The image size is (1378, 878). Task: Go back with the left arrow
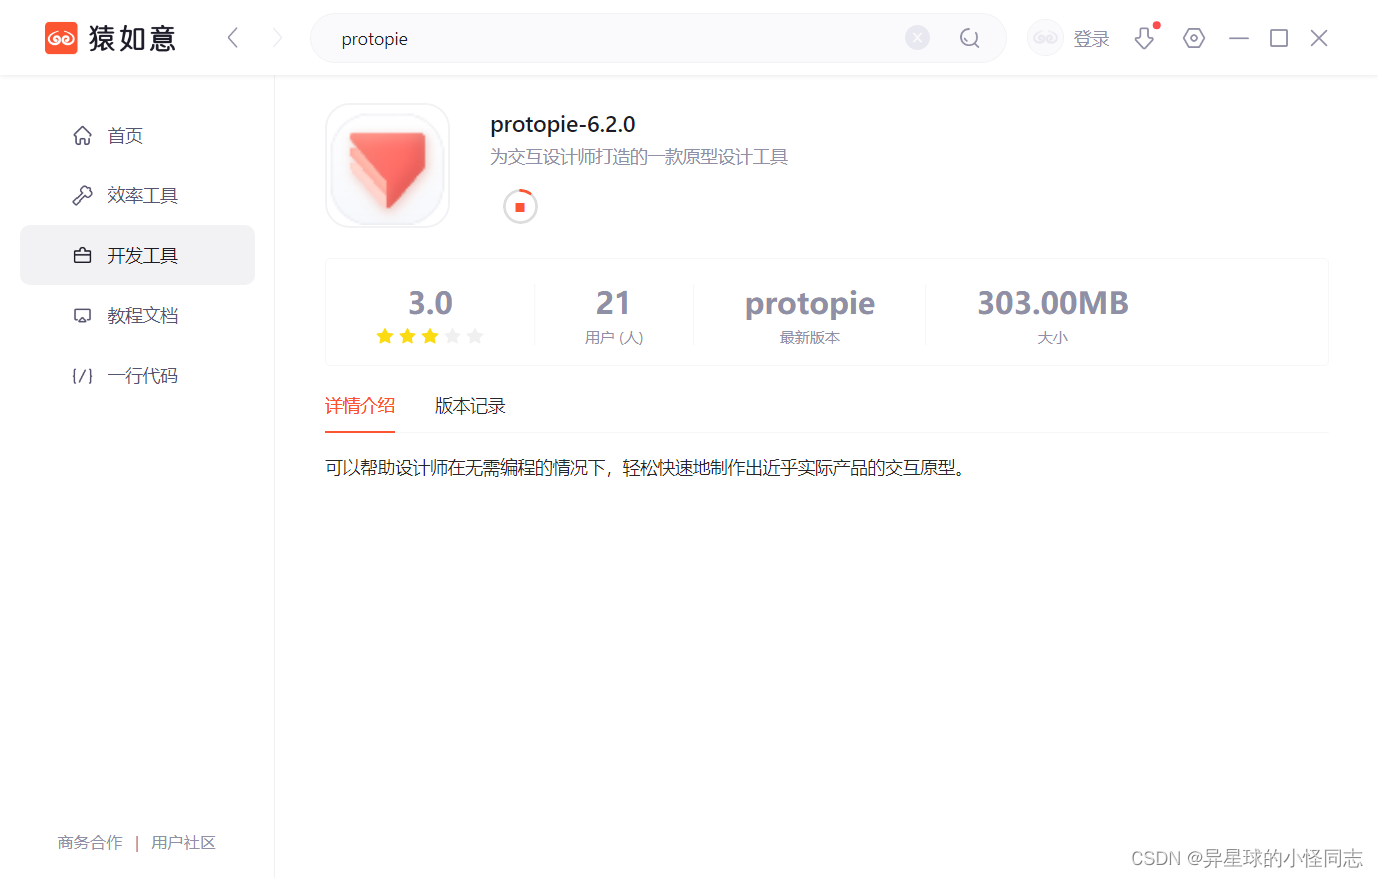[x=233, y=38]
